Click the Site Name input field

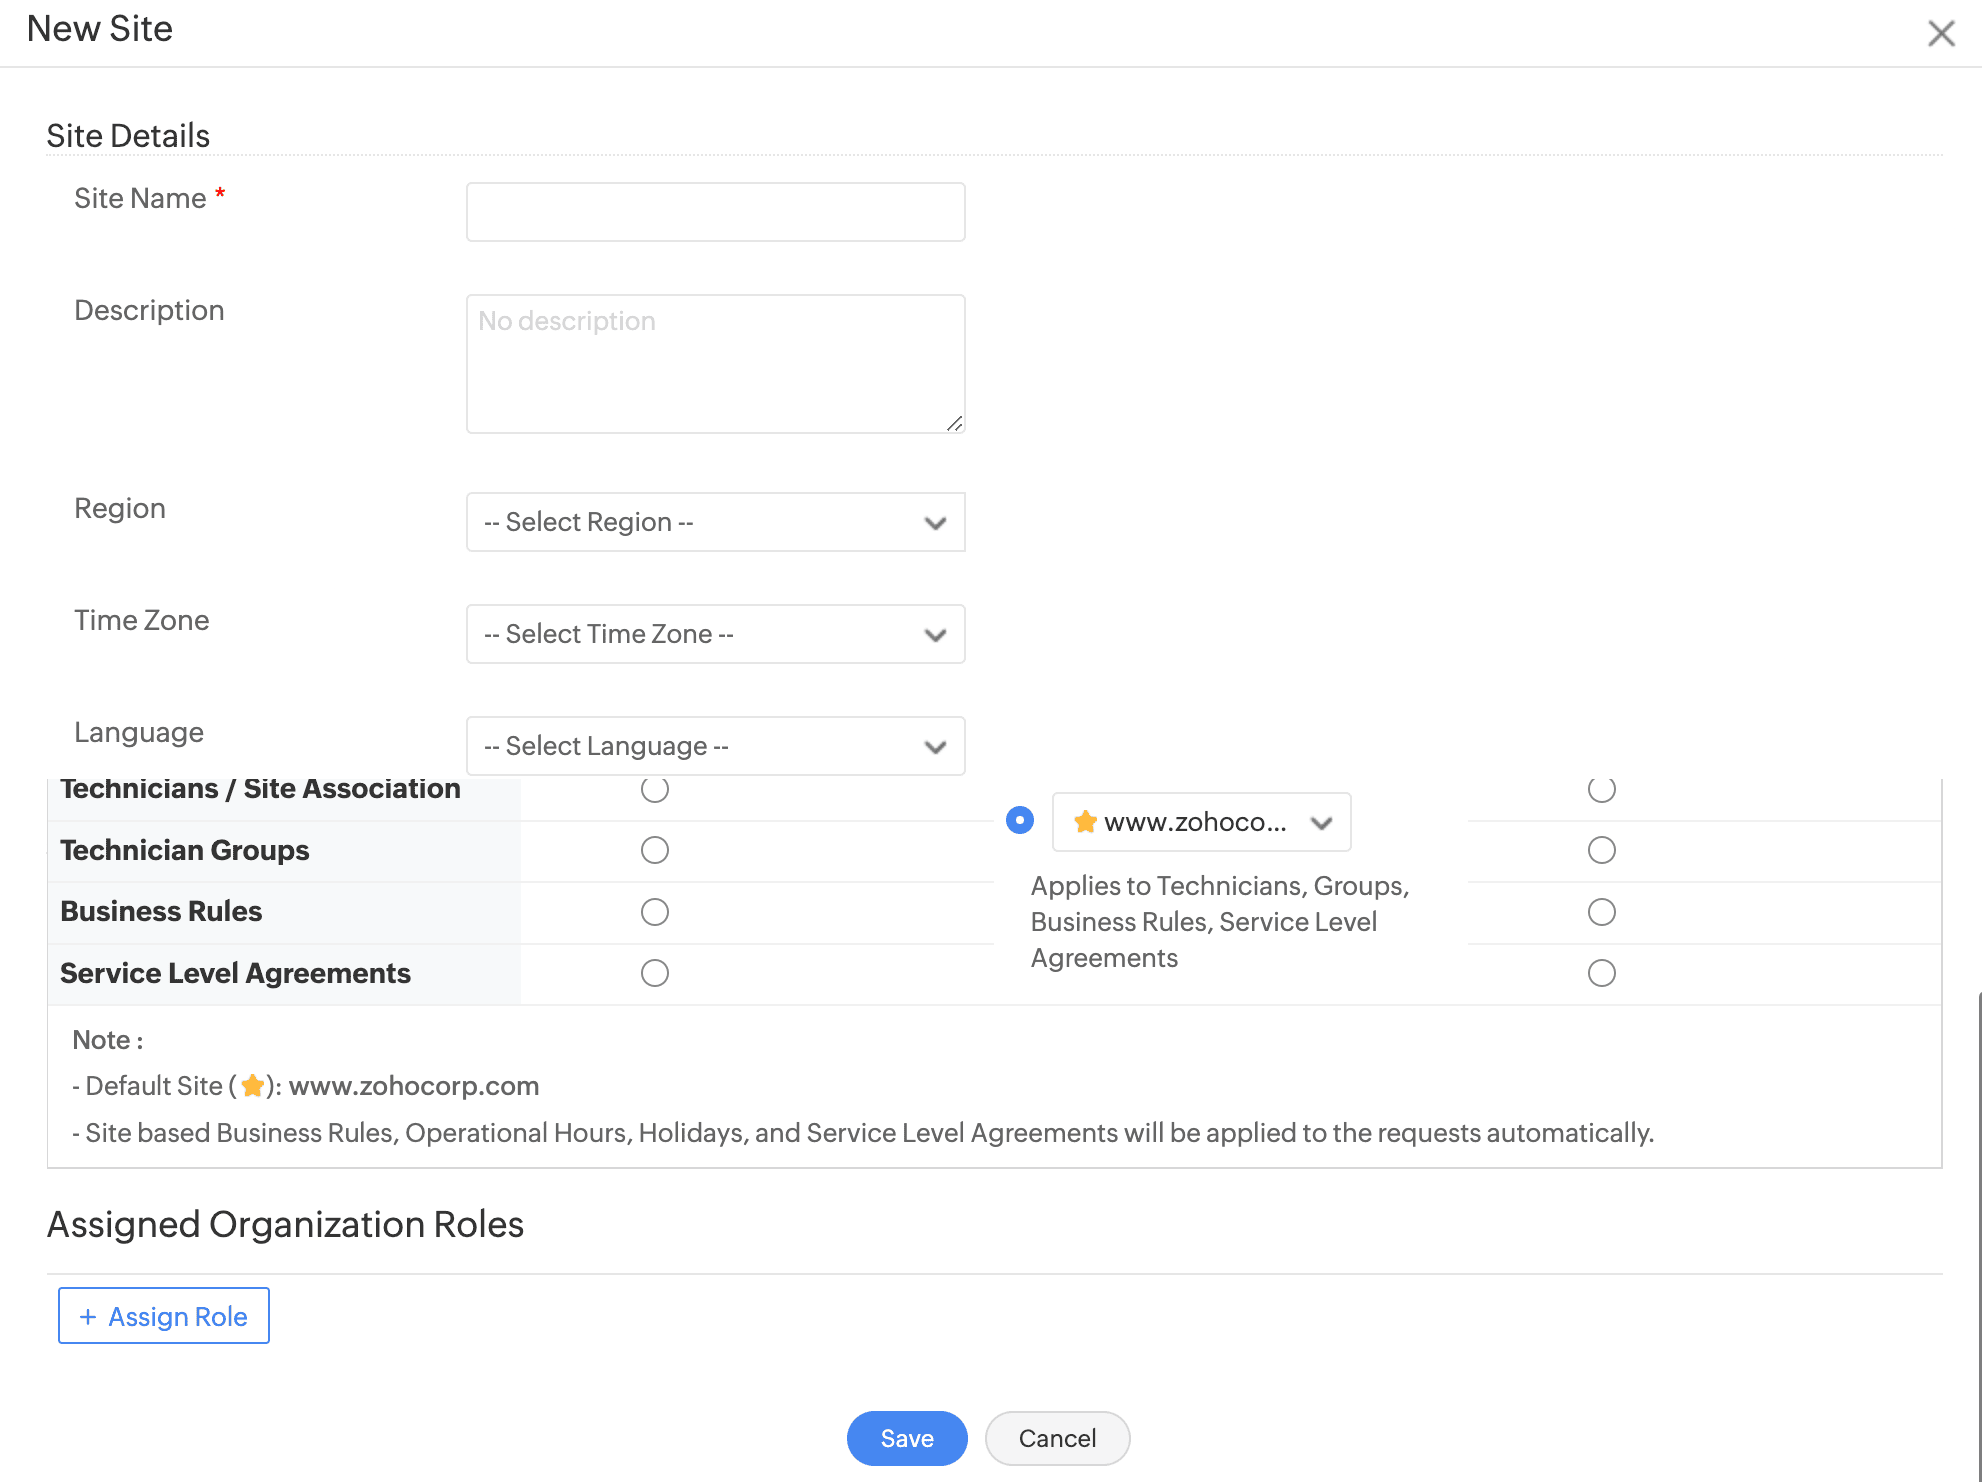pos(715,212)
